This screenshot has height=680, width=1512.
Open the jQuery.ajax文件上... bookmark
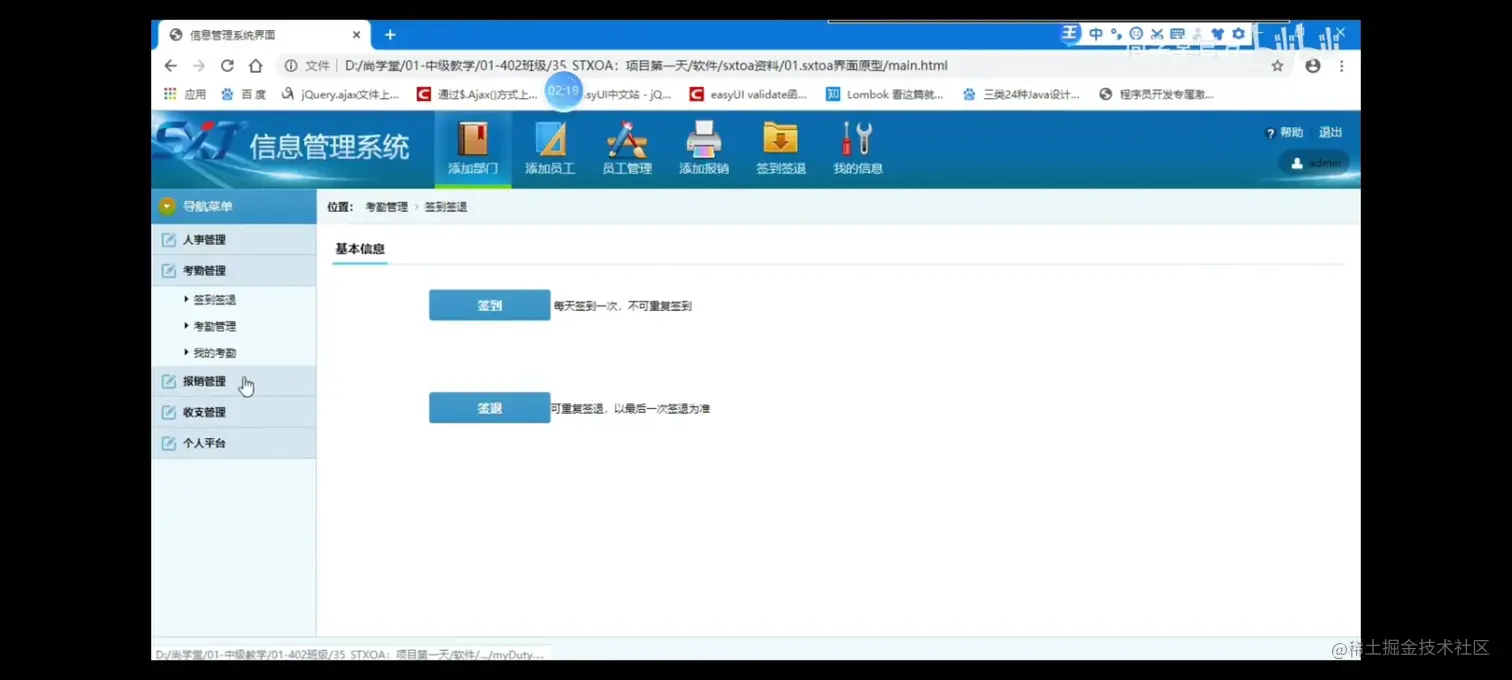[x=339, y=94]
